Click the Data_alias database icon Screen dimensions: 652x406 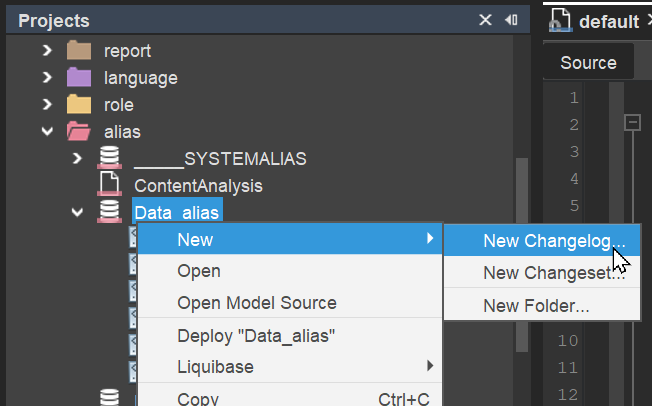point(109,211)
